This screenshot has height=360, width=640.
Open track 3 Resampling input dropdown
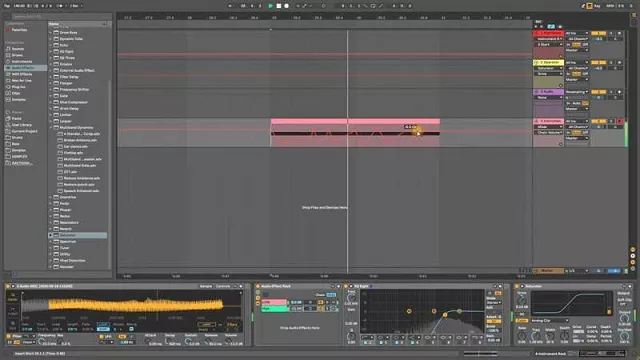click(x=577, y=92)
